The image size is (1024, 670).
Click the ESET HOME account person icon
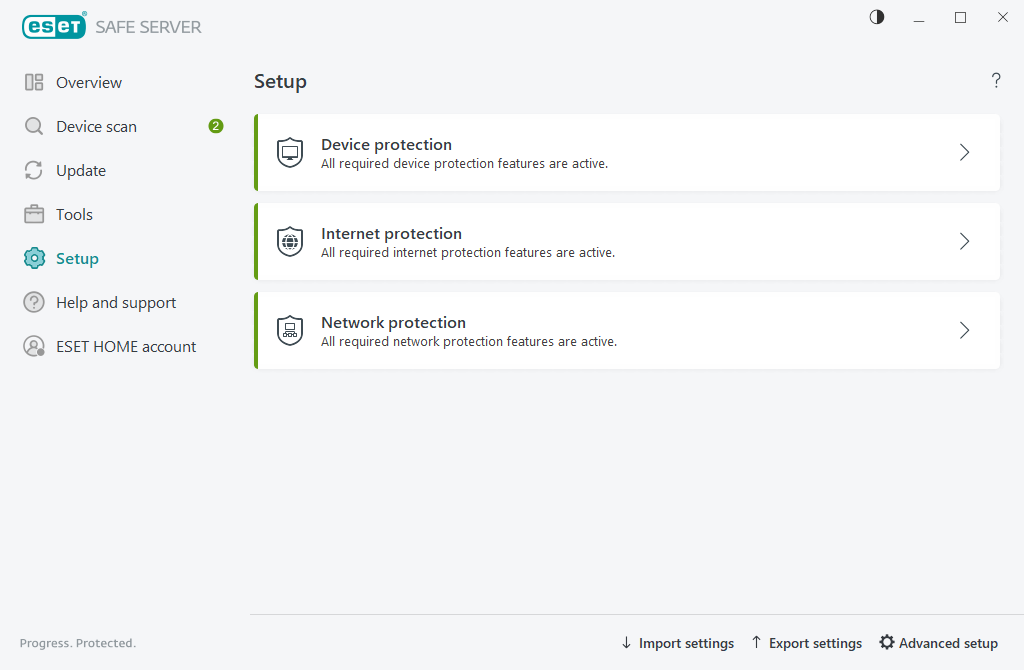tap(34, 346)
